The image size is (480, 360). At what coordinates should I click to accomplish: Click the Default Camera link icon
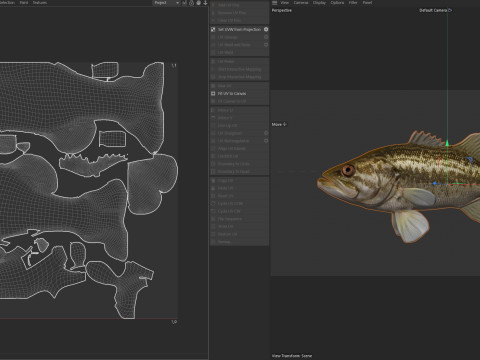click(450, 10)
